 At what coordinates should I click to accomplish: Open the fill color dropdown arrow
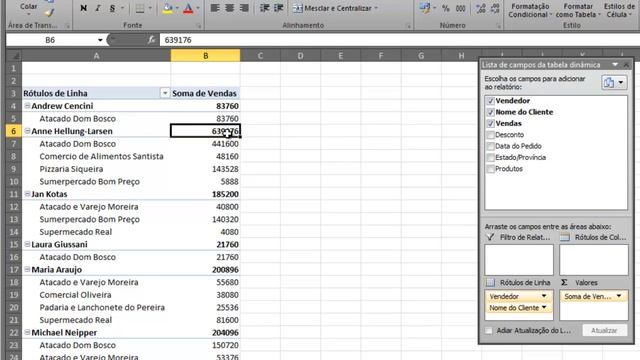(x=177, y=8)
